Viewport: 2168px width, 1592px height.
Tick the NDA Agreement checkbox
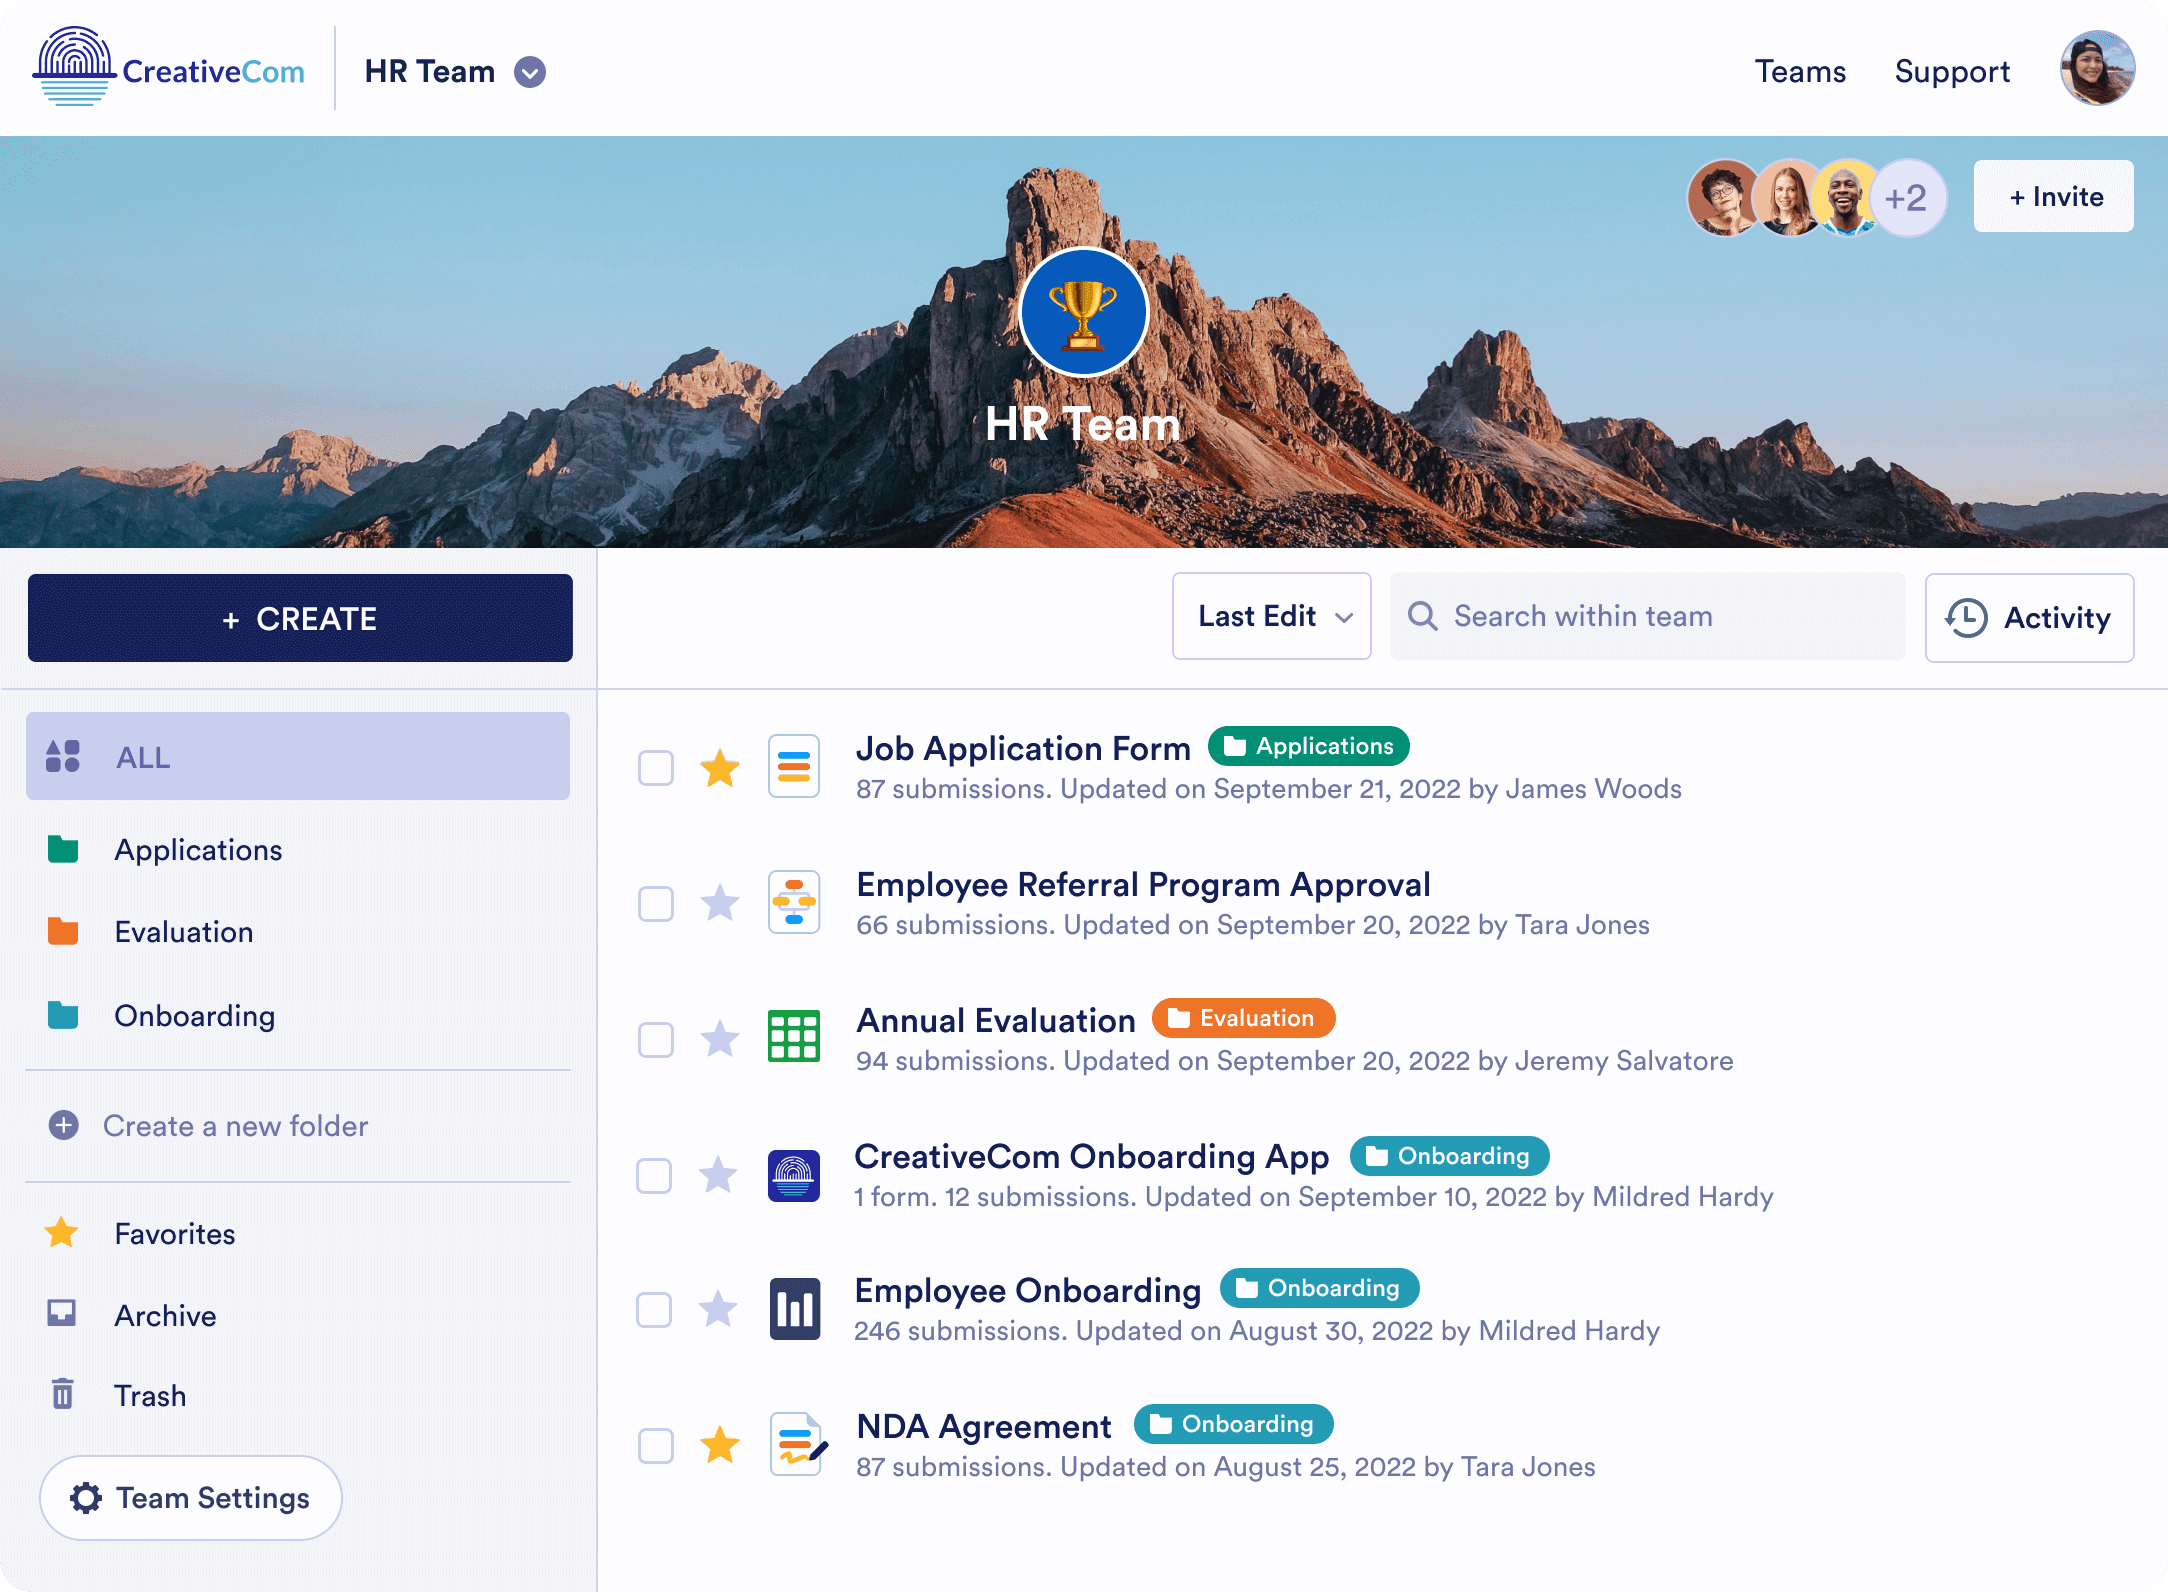pyautogui.click(x=656, y=1446)
